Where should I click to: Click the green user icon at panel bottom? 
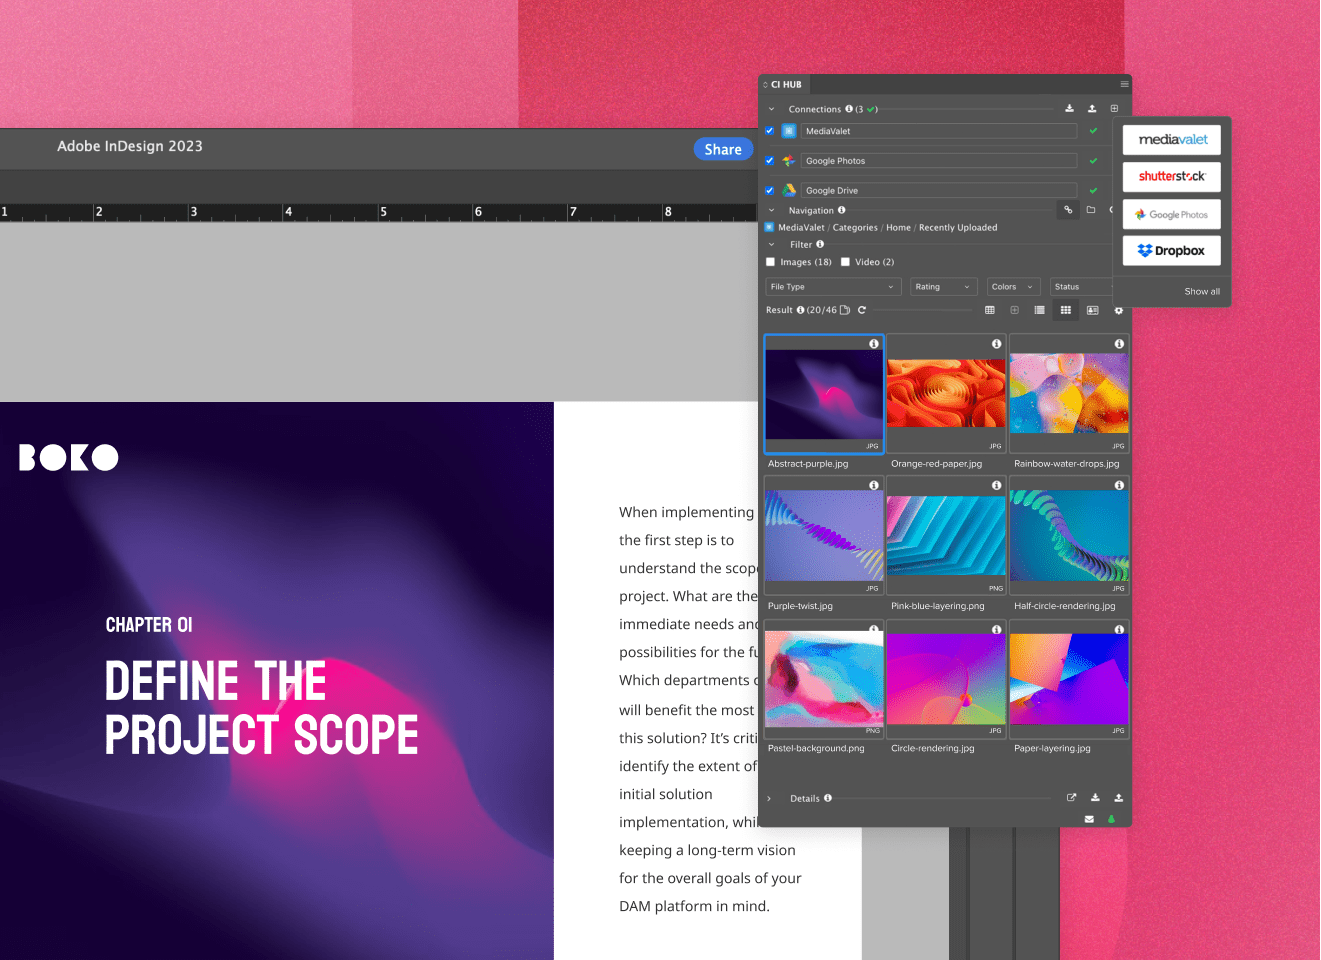[1111, 819]
